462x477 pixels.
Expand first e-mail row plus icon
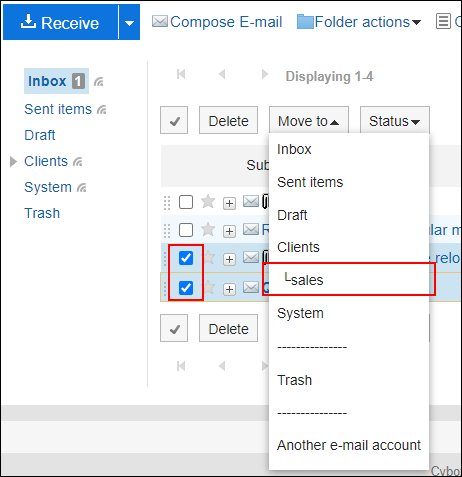pyautogui.click(x=229, y=203)
